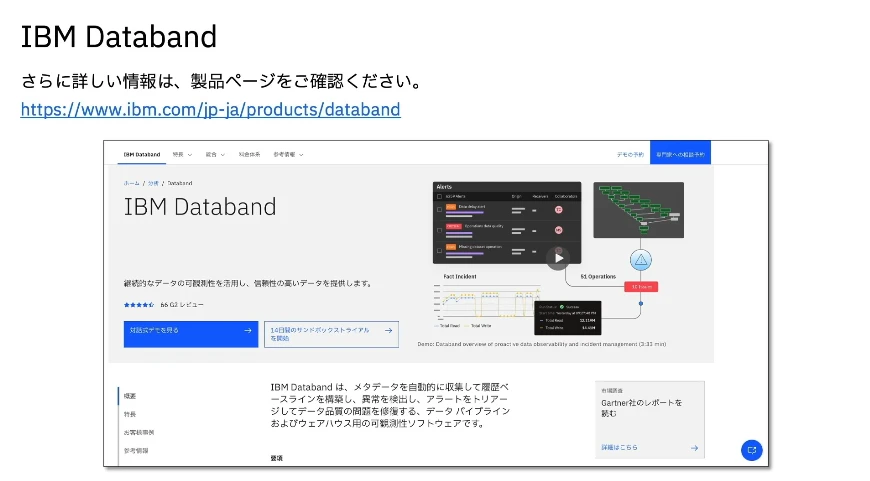Image resolution: width=870 pixels, height=481 pixels.
Task: Click the Fact Incident line chart
Action: (487, 302)
